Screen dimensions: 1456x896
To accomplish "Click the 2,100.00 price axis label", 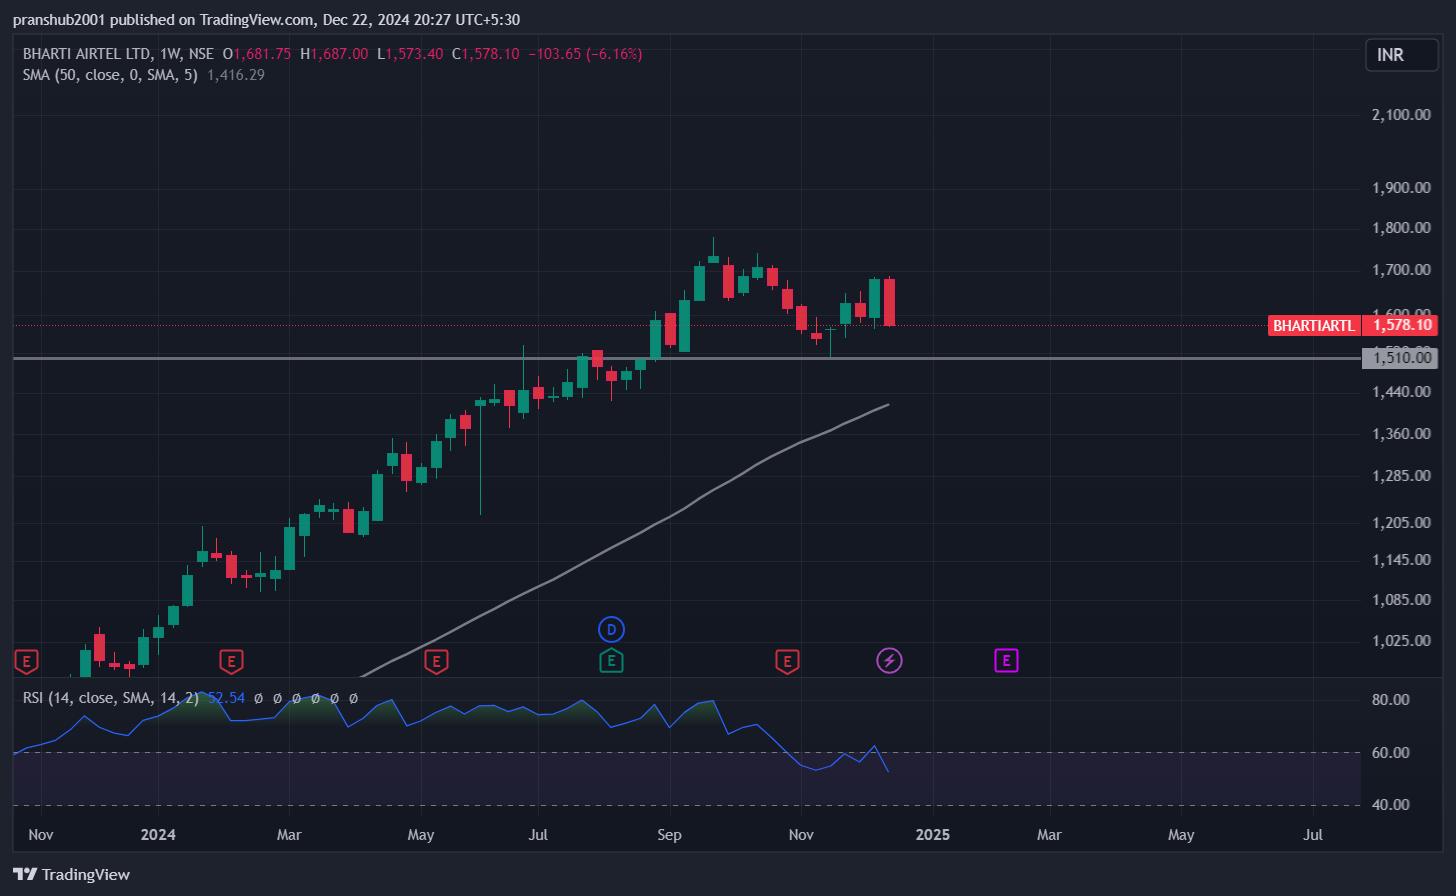I will click(x=1401, y=115).
